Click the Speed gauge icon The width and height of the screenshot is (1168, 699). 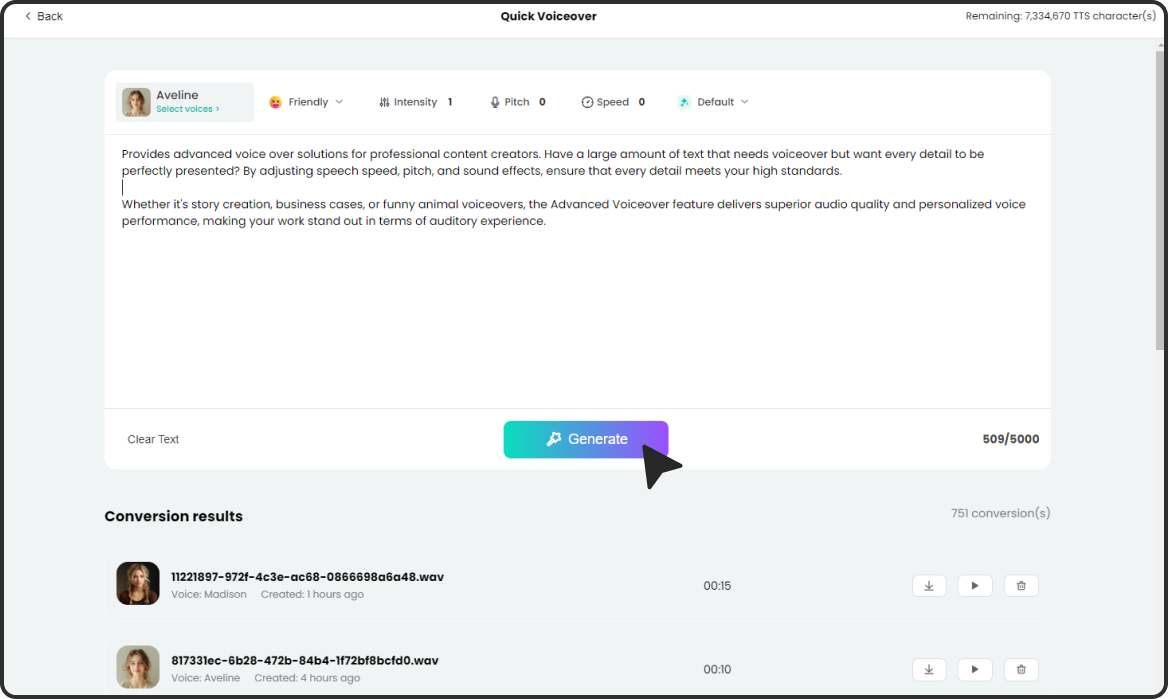pos(587,102)
